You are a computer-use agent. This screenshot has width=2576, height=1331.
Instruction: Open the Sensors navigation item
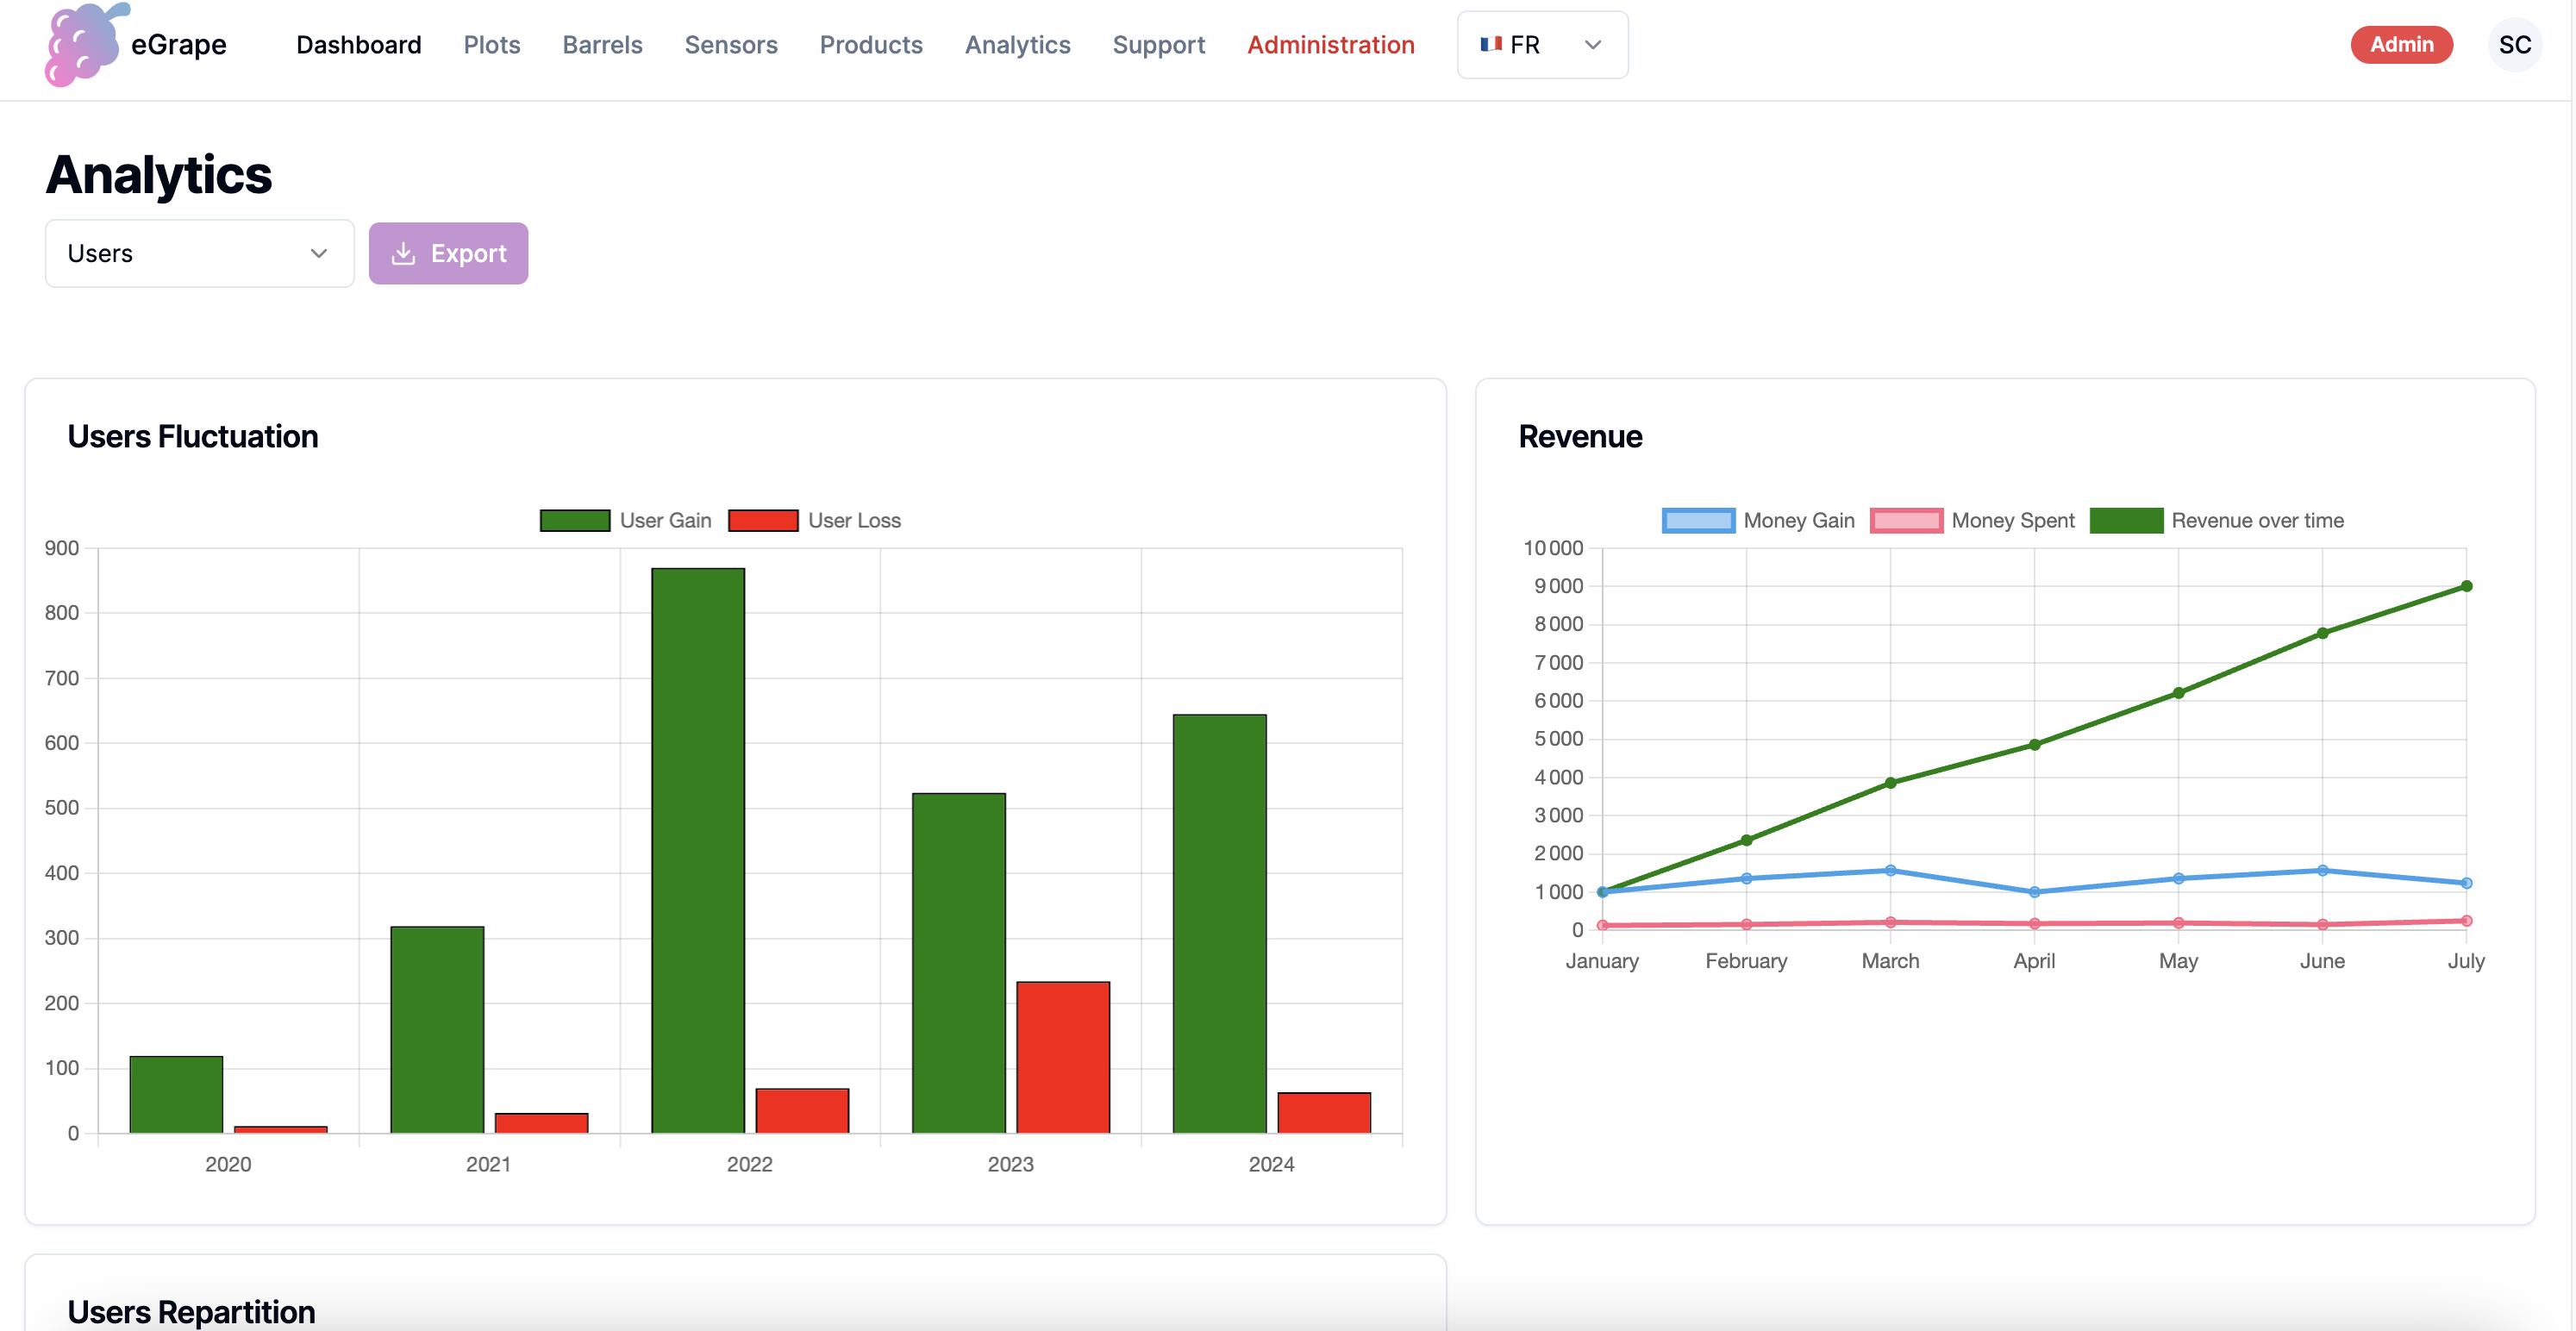point(730,45)
